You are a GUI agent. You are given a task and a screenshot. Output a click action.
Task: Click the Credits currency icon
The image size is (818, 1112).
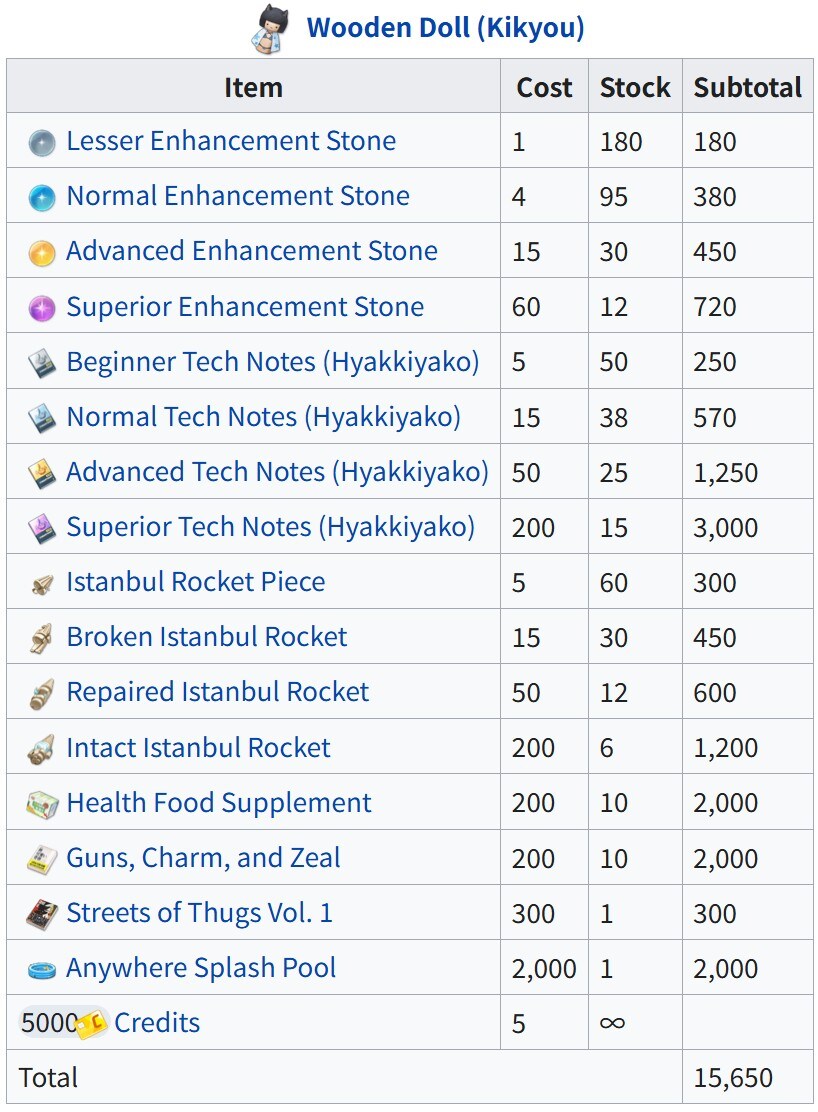coord(92,1024)
